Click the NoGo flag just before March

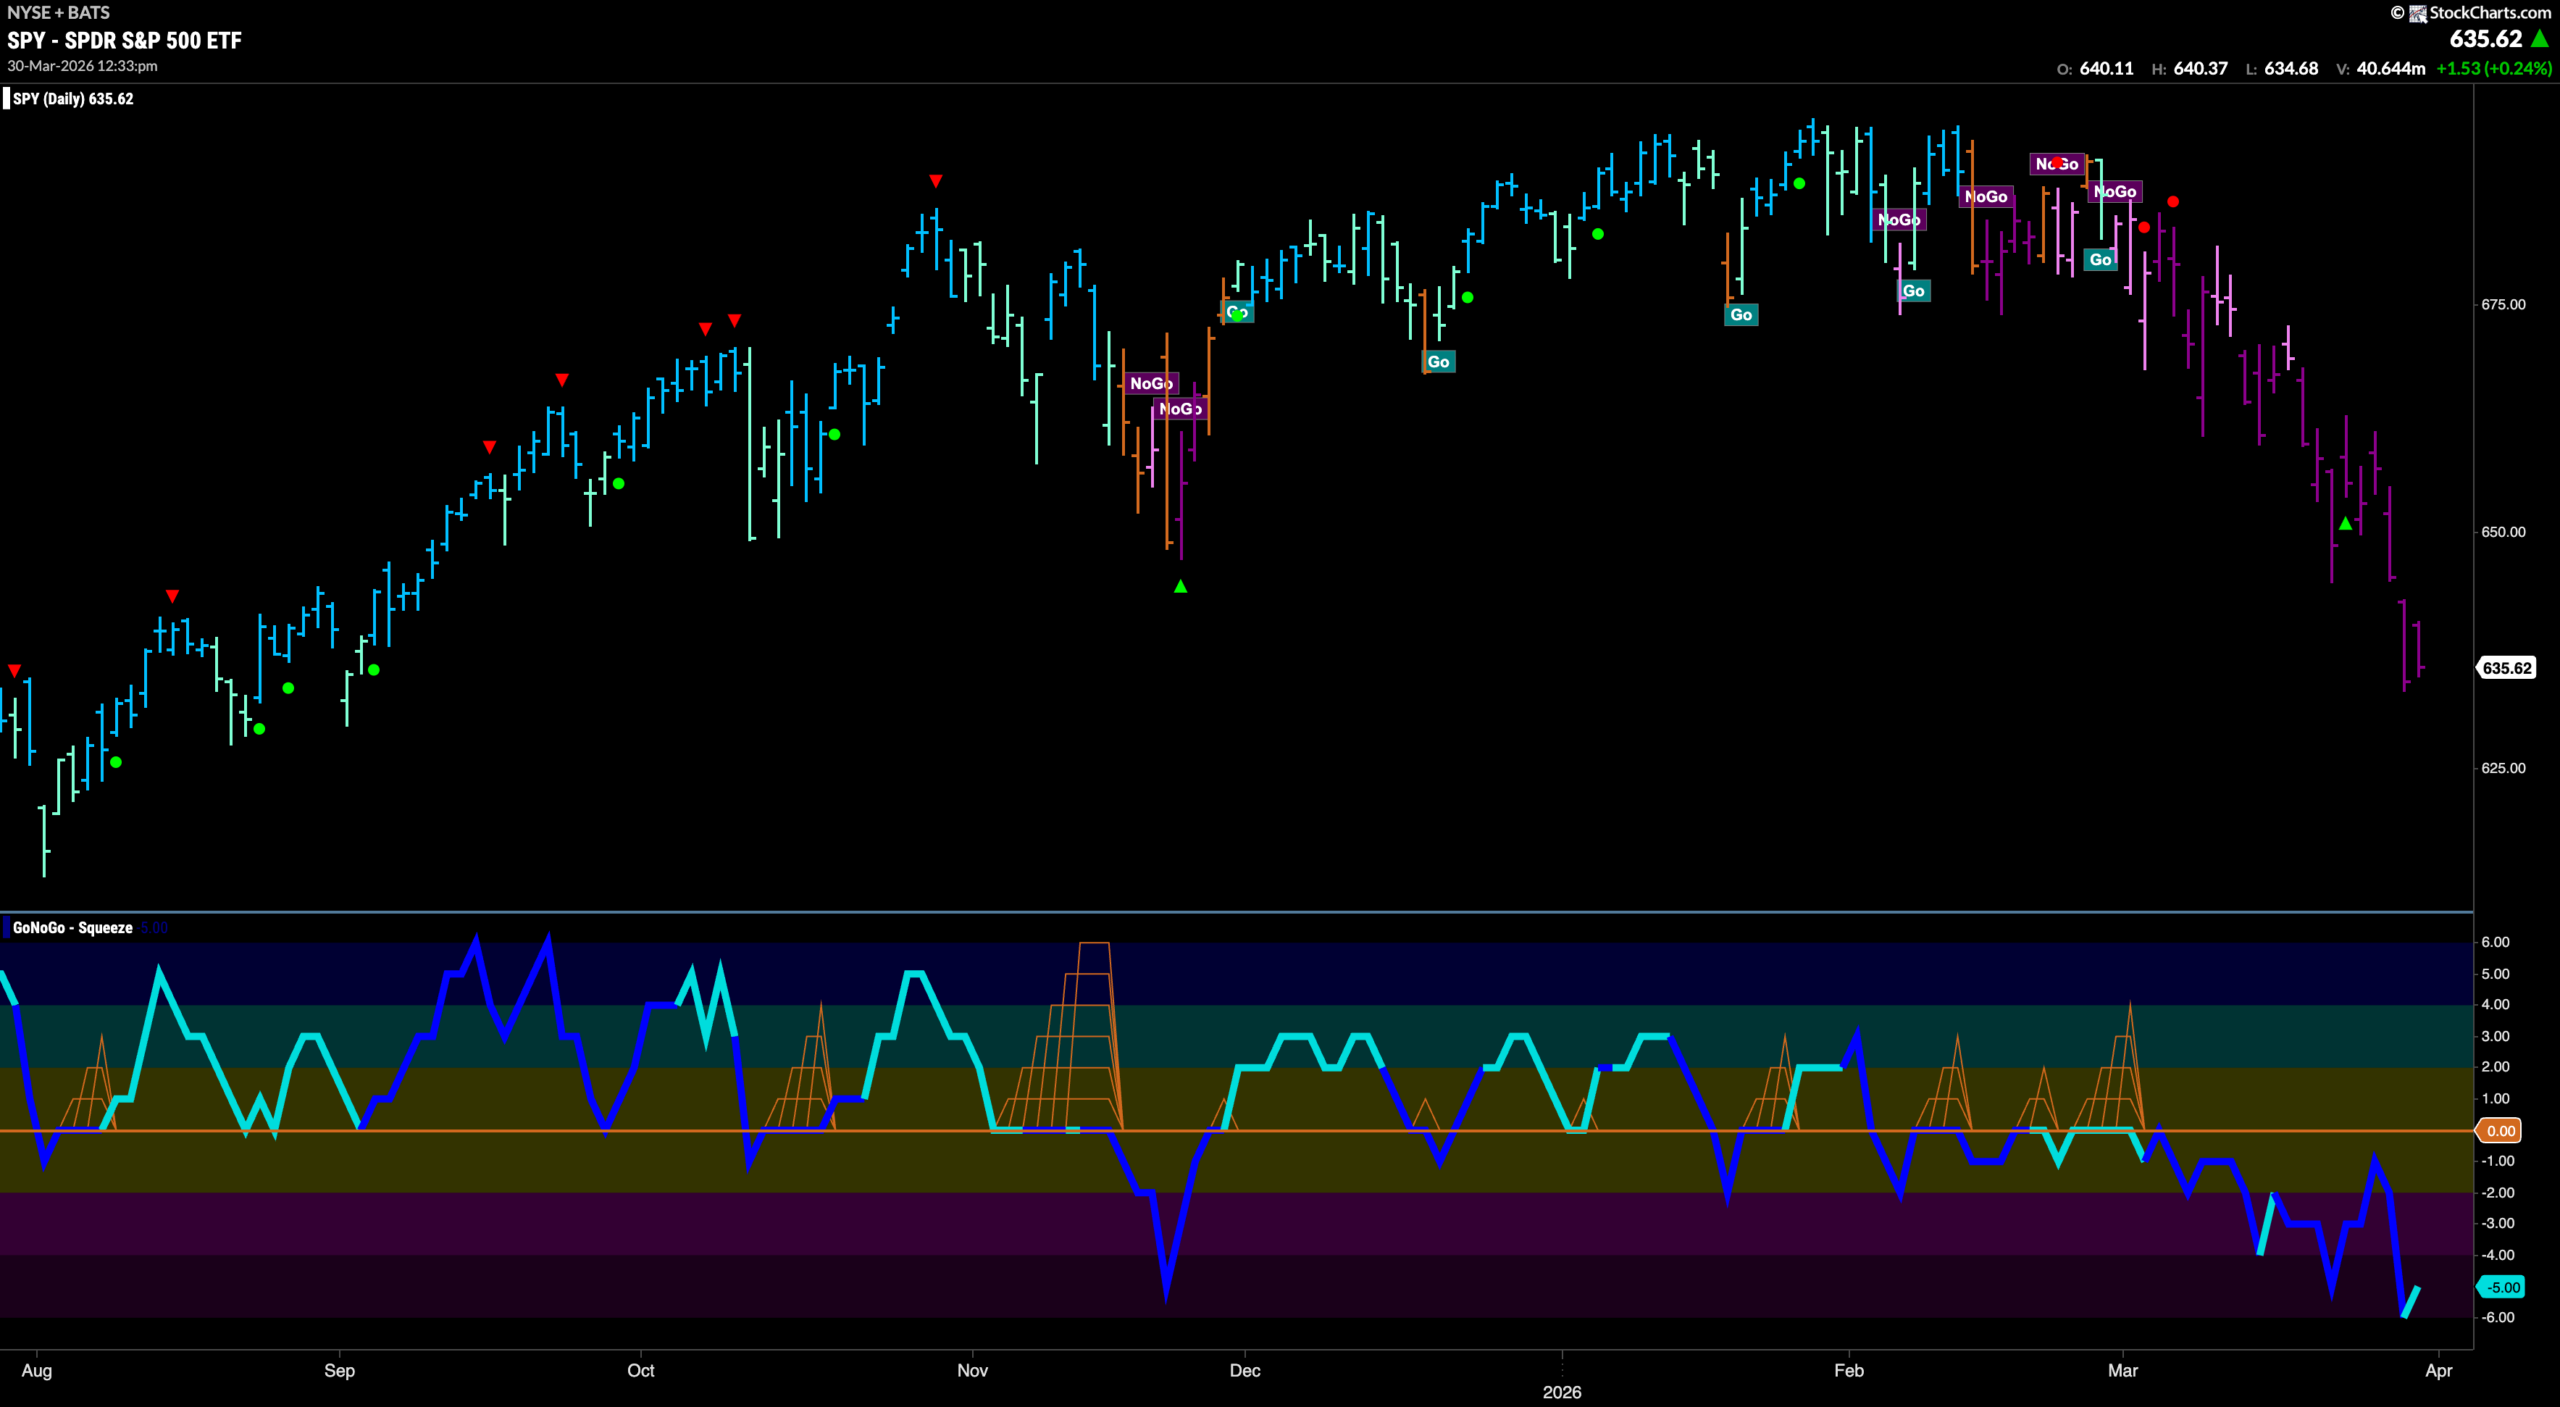pyautogui.click(x=2115, y=192)
